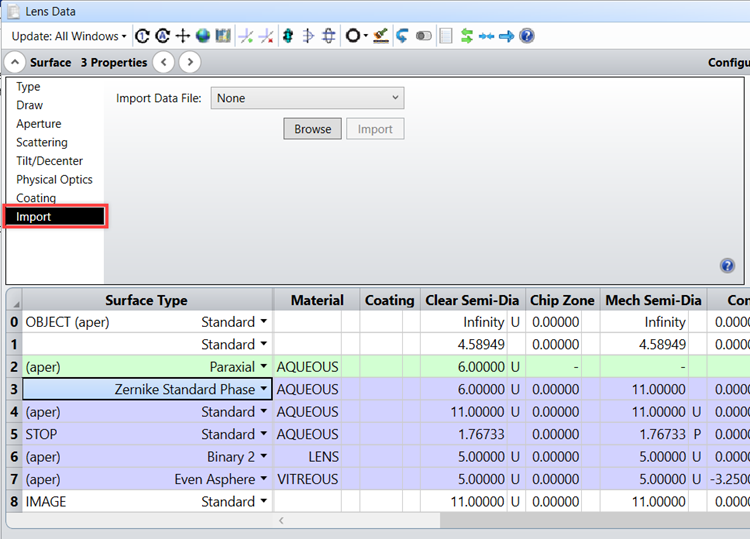Click the blank sheet icon in the toolbar

446,36
